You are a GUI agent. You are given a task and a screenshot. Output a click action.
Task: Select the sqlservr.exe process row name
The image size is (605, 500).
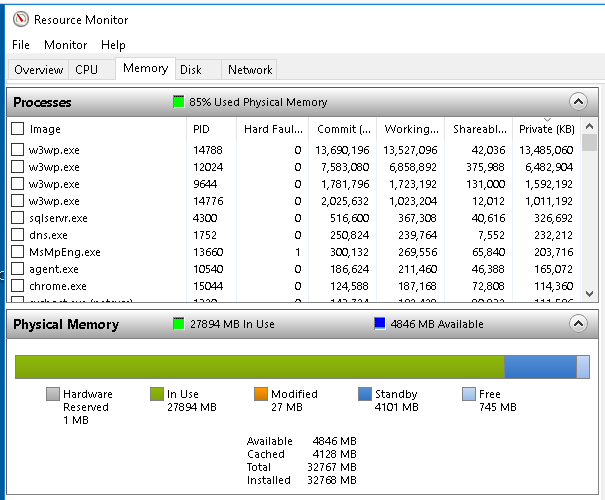(x=58, y=218)
